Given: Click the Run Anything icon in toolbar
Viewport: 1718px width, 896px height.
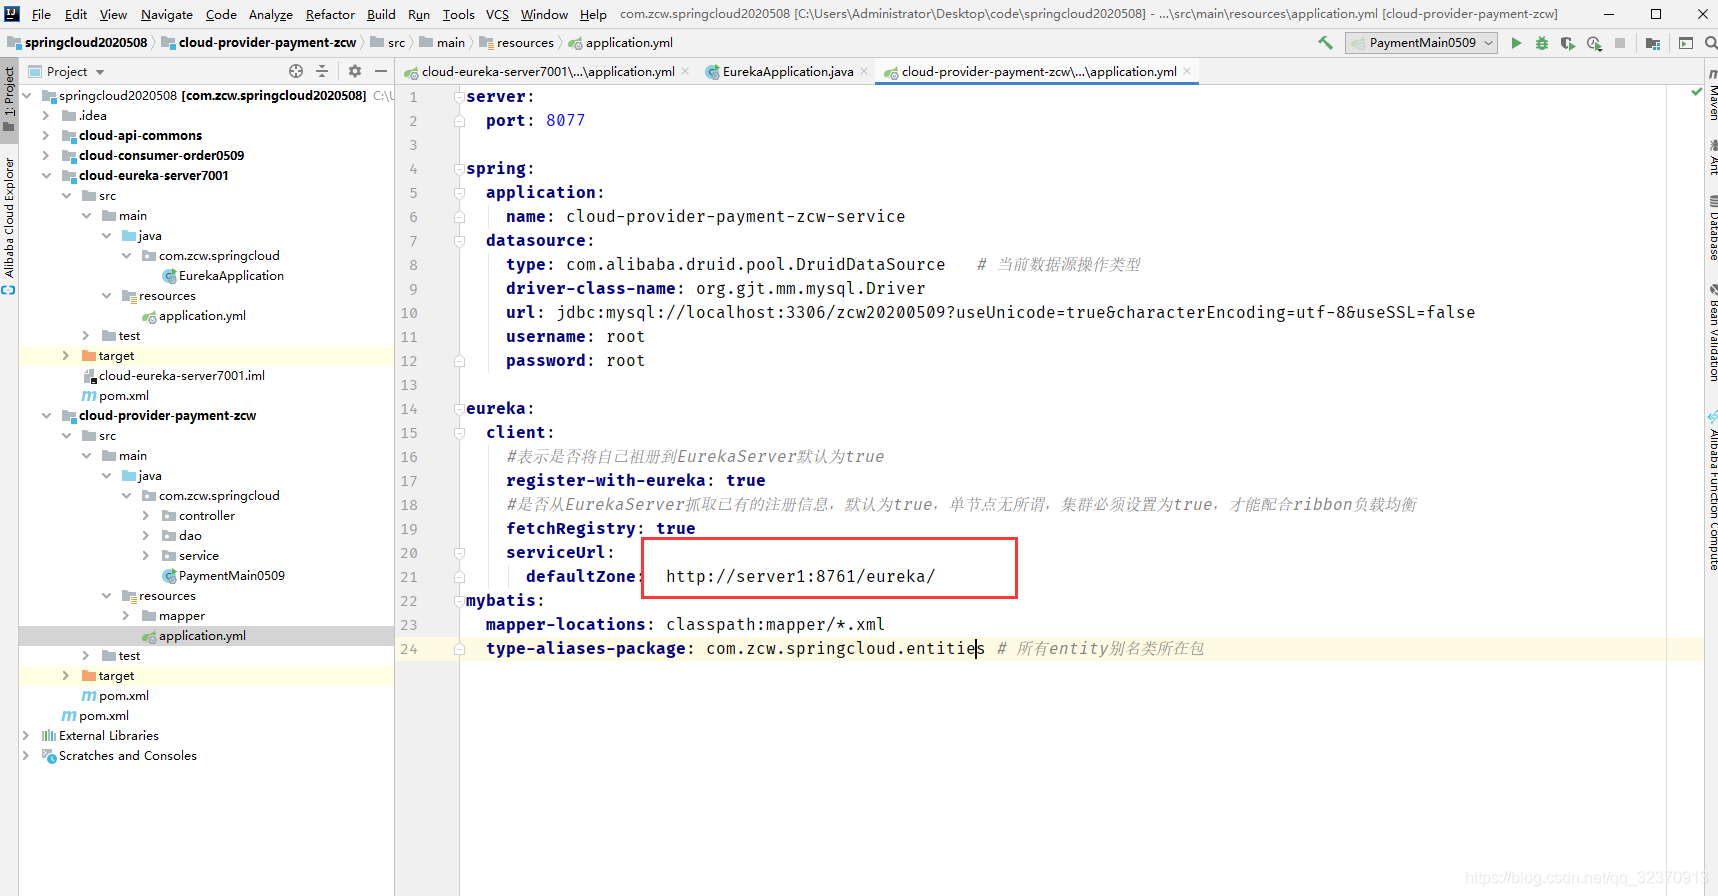Looking at the screenshot, I should click(1686, 43).
